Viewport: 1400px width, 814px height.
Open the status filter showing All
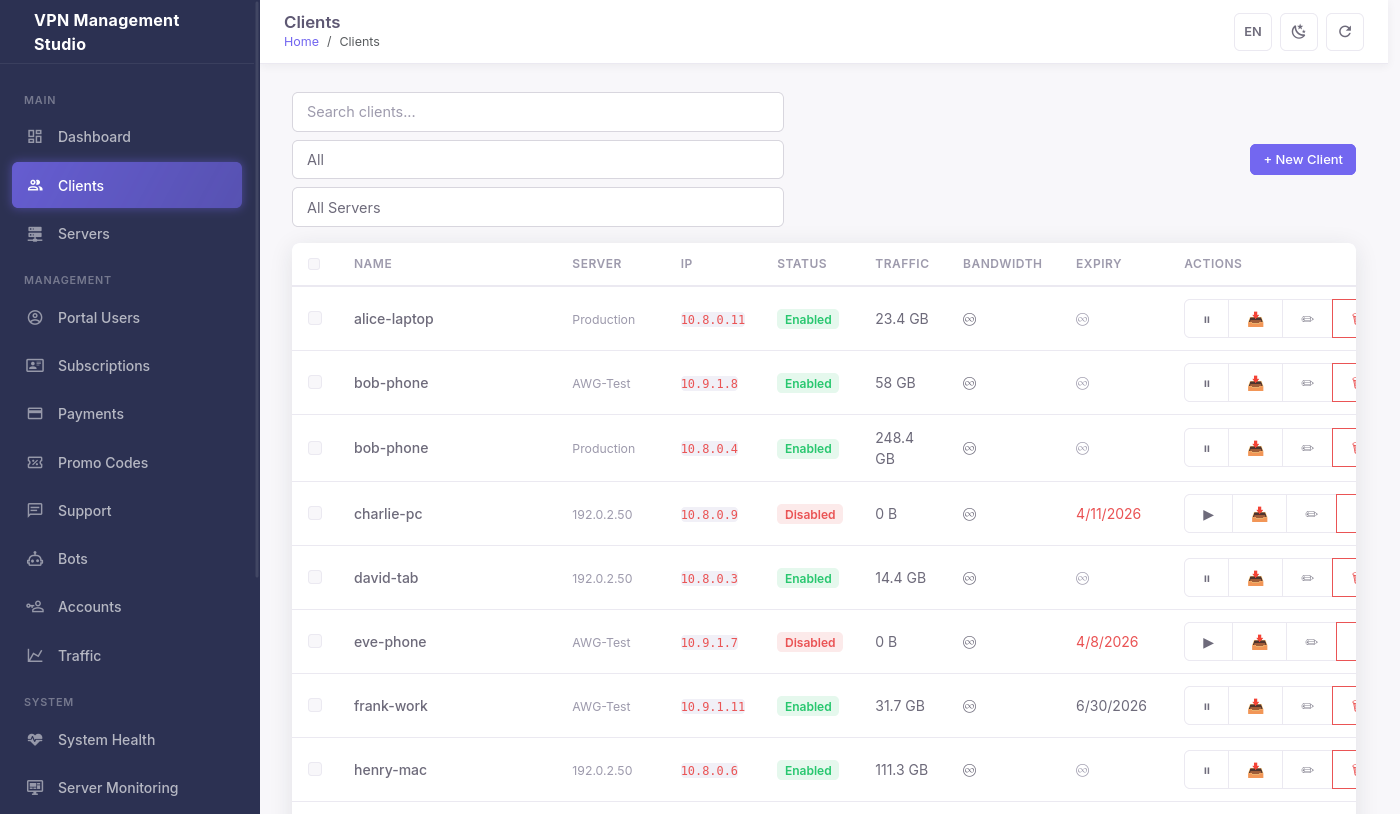[537, 159]
